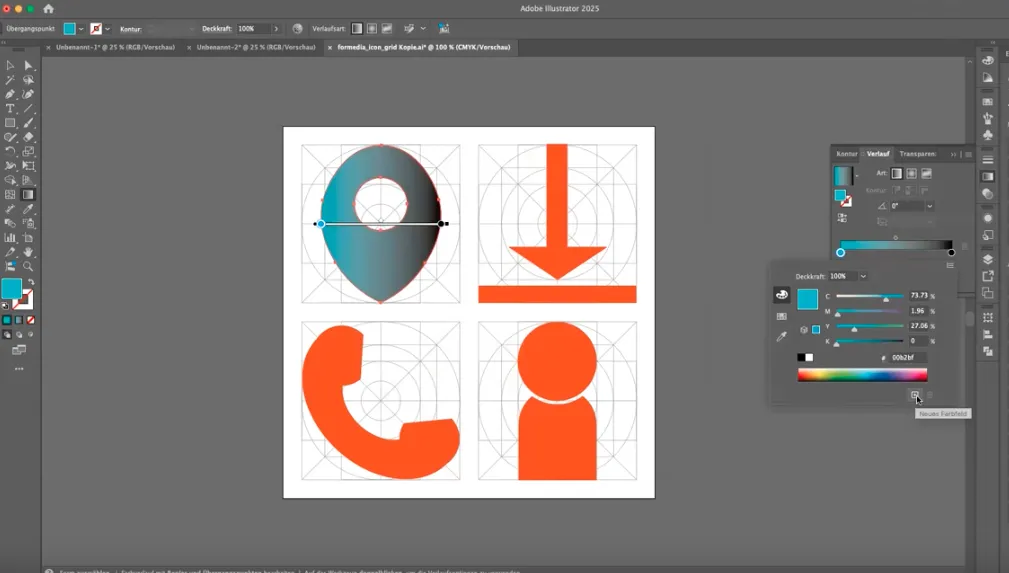Open the swatches view in color popup
This screenshot has width=1009, height=573.
tap(781, 316)
